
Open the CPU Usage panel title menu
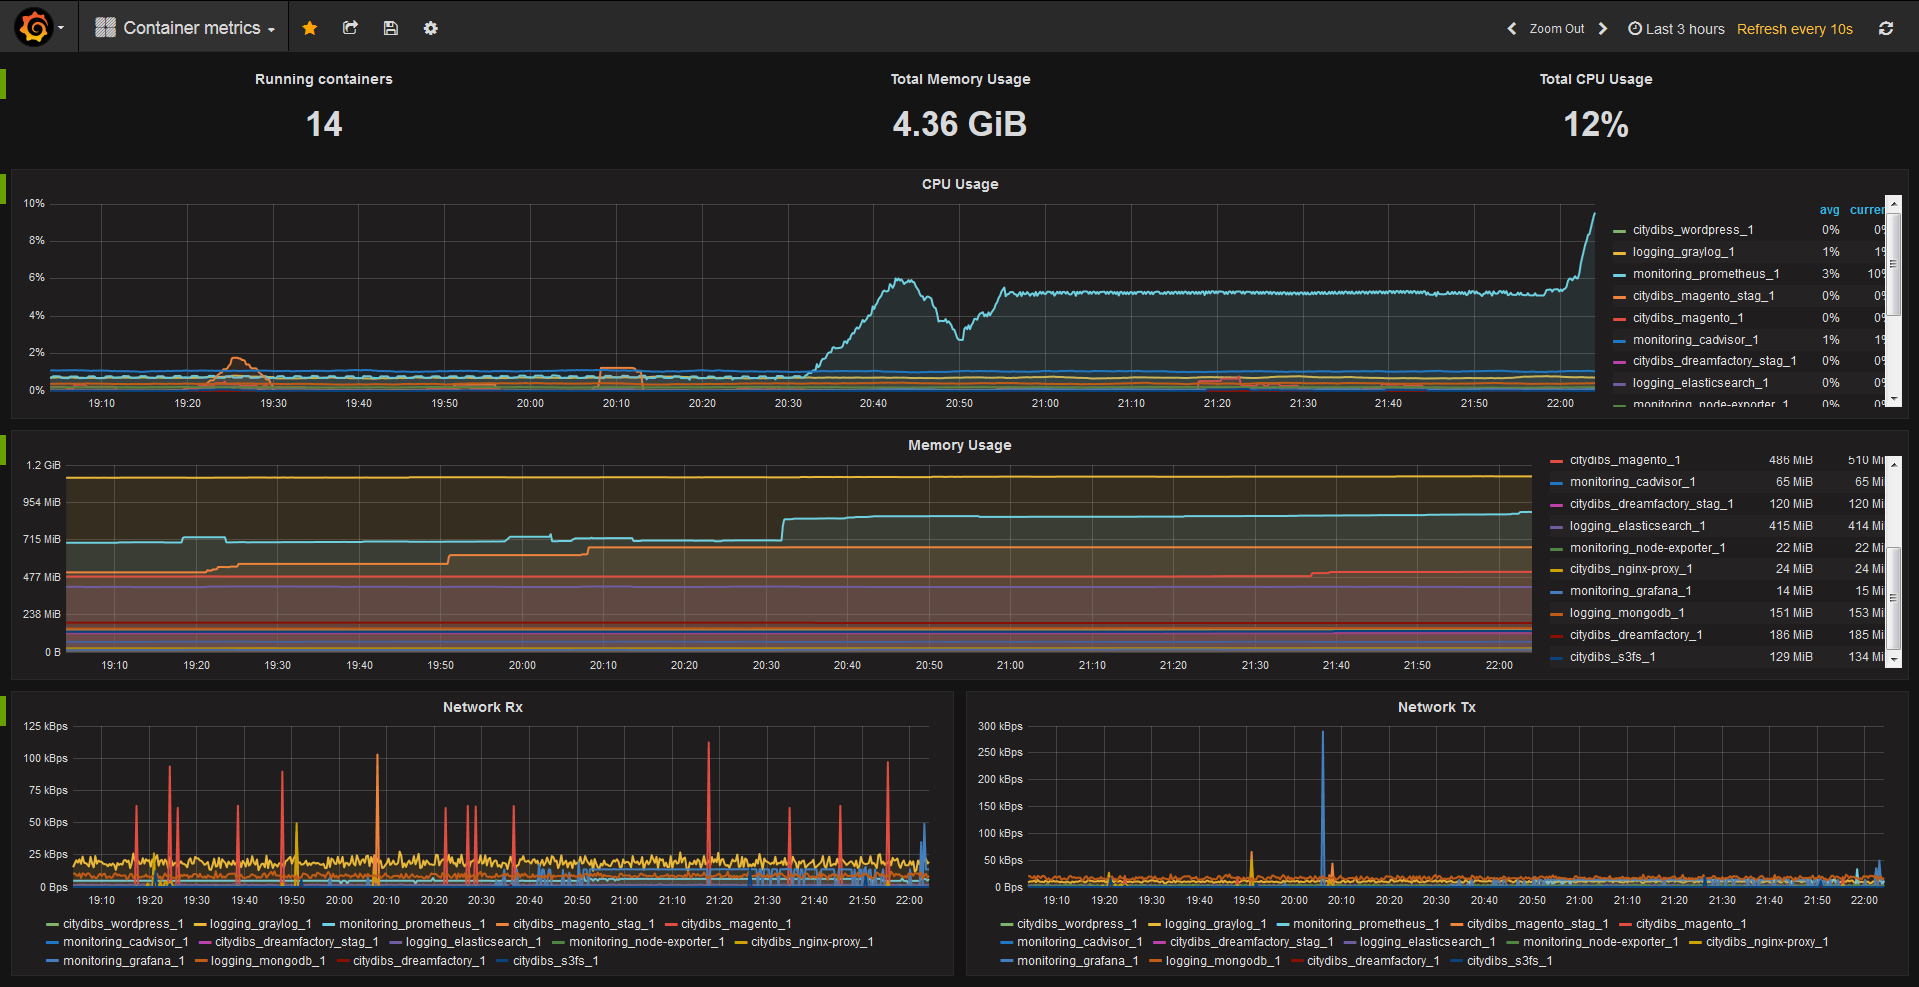pos(959,184)
